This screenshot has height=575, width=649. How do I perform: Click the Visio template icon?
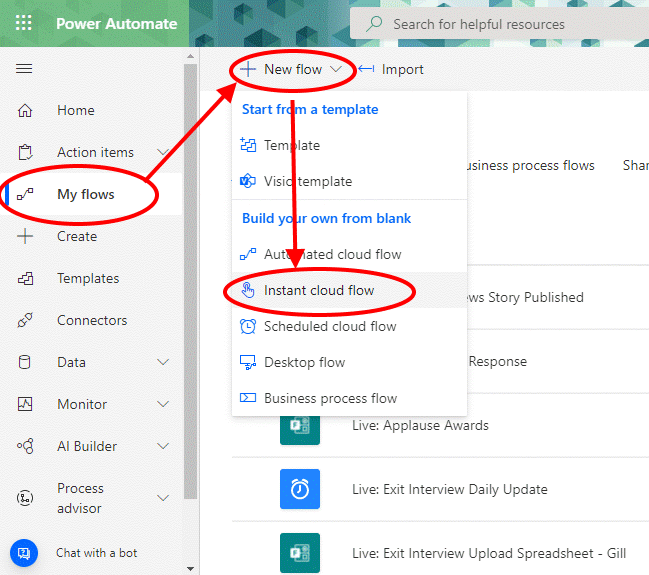point(248,181)
